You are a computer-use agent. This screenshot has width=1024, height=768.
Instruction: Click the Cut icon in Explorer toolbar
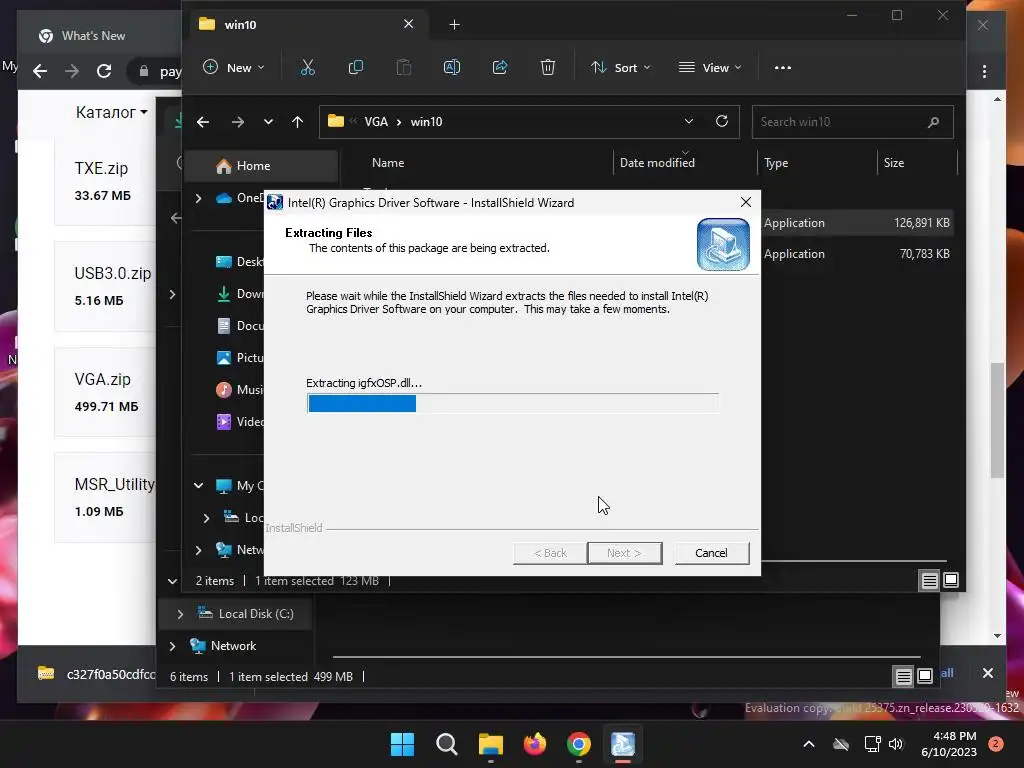point(308,67)
